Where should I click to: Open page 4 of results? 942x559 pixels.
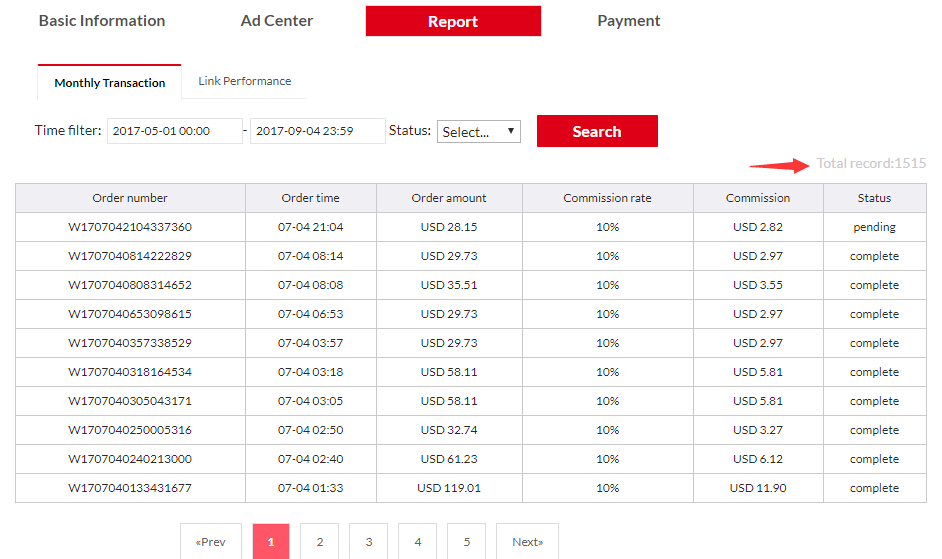tap(418, 542)
